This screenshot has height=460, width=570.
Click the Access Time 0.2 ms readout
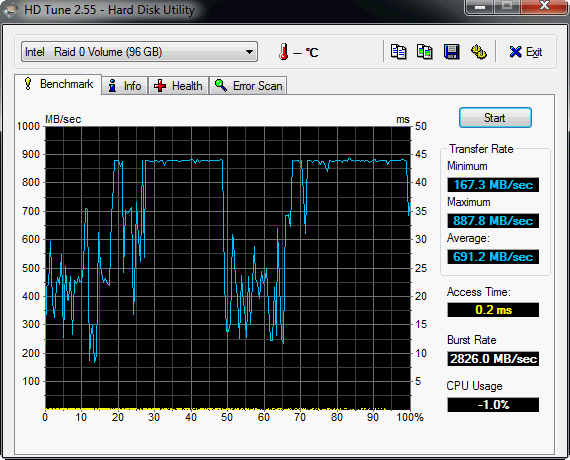point(493,310)
